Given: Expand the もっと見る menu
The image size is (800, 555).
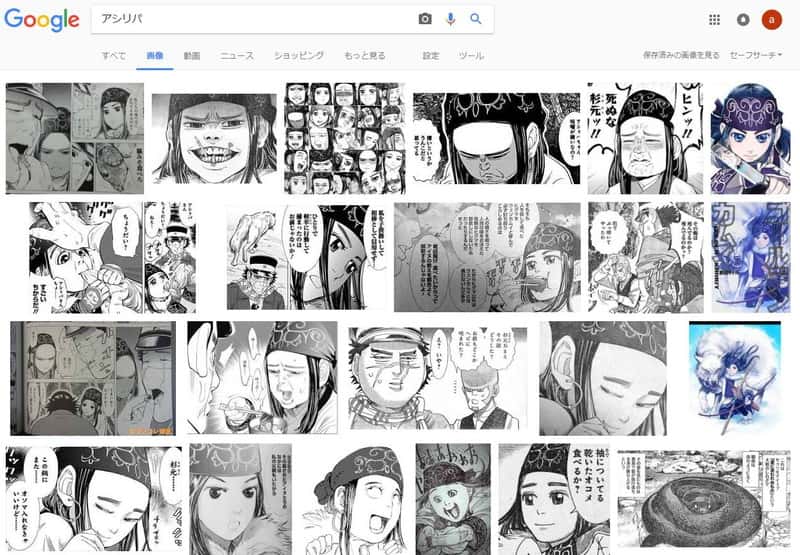Looking at the screenshot, I should pyautogui.click(x=365, y=56).
